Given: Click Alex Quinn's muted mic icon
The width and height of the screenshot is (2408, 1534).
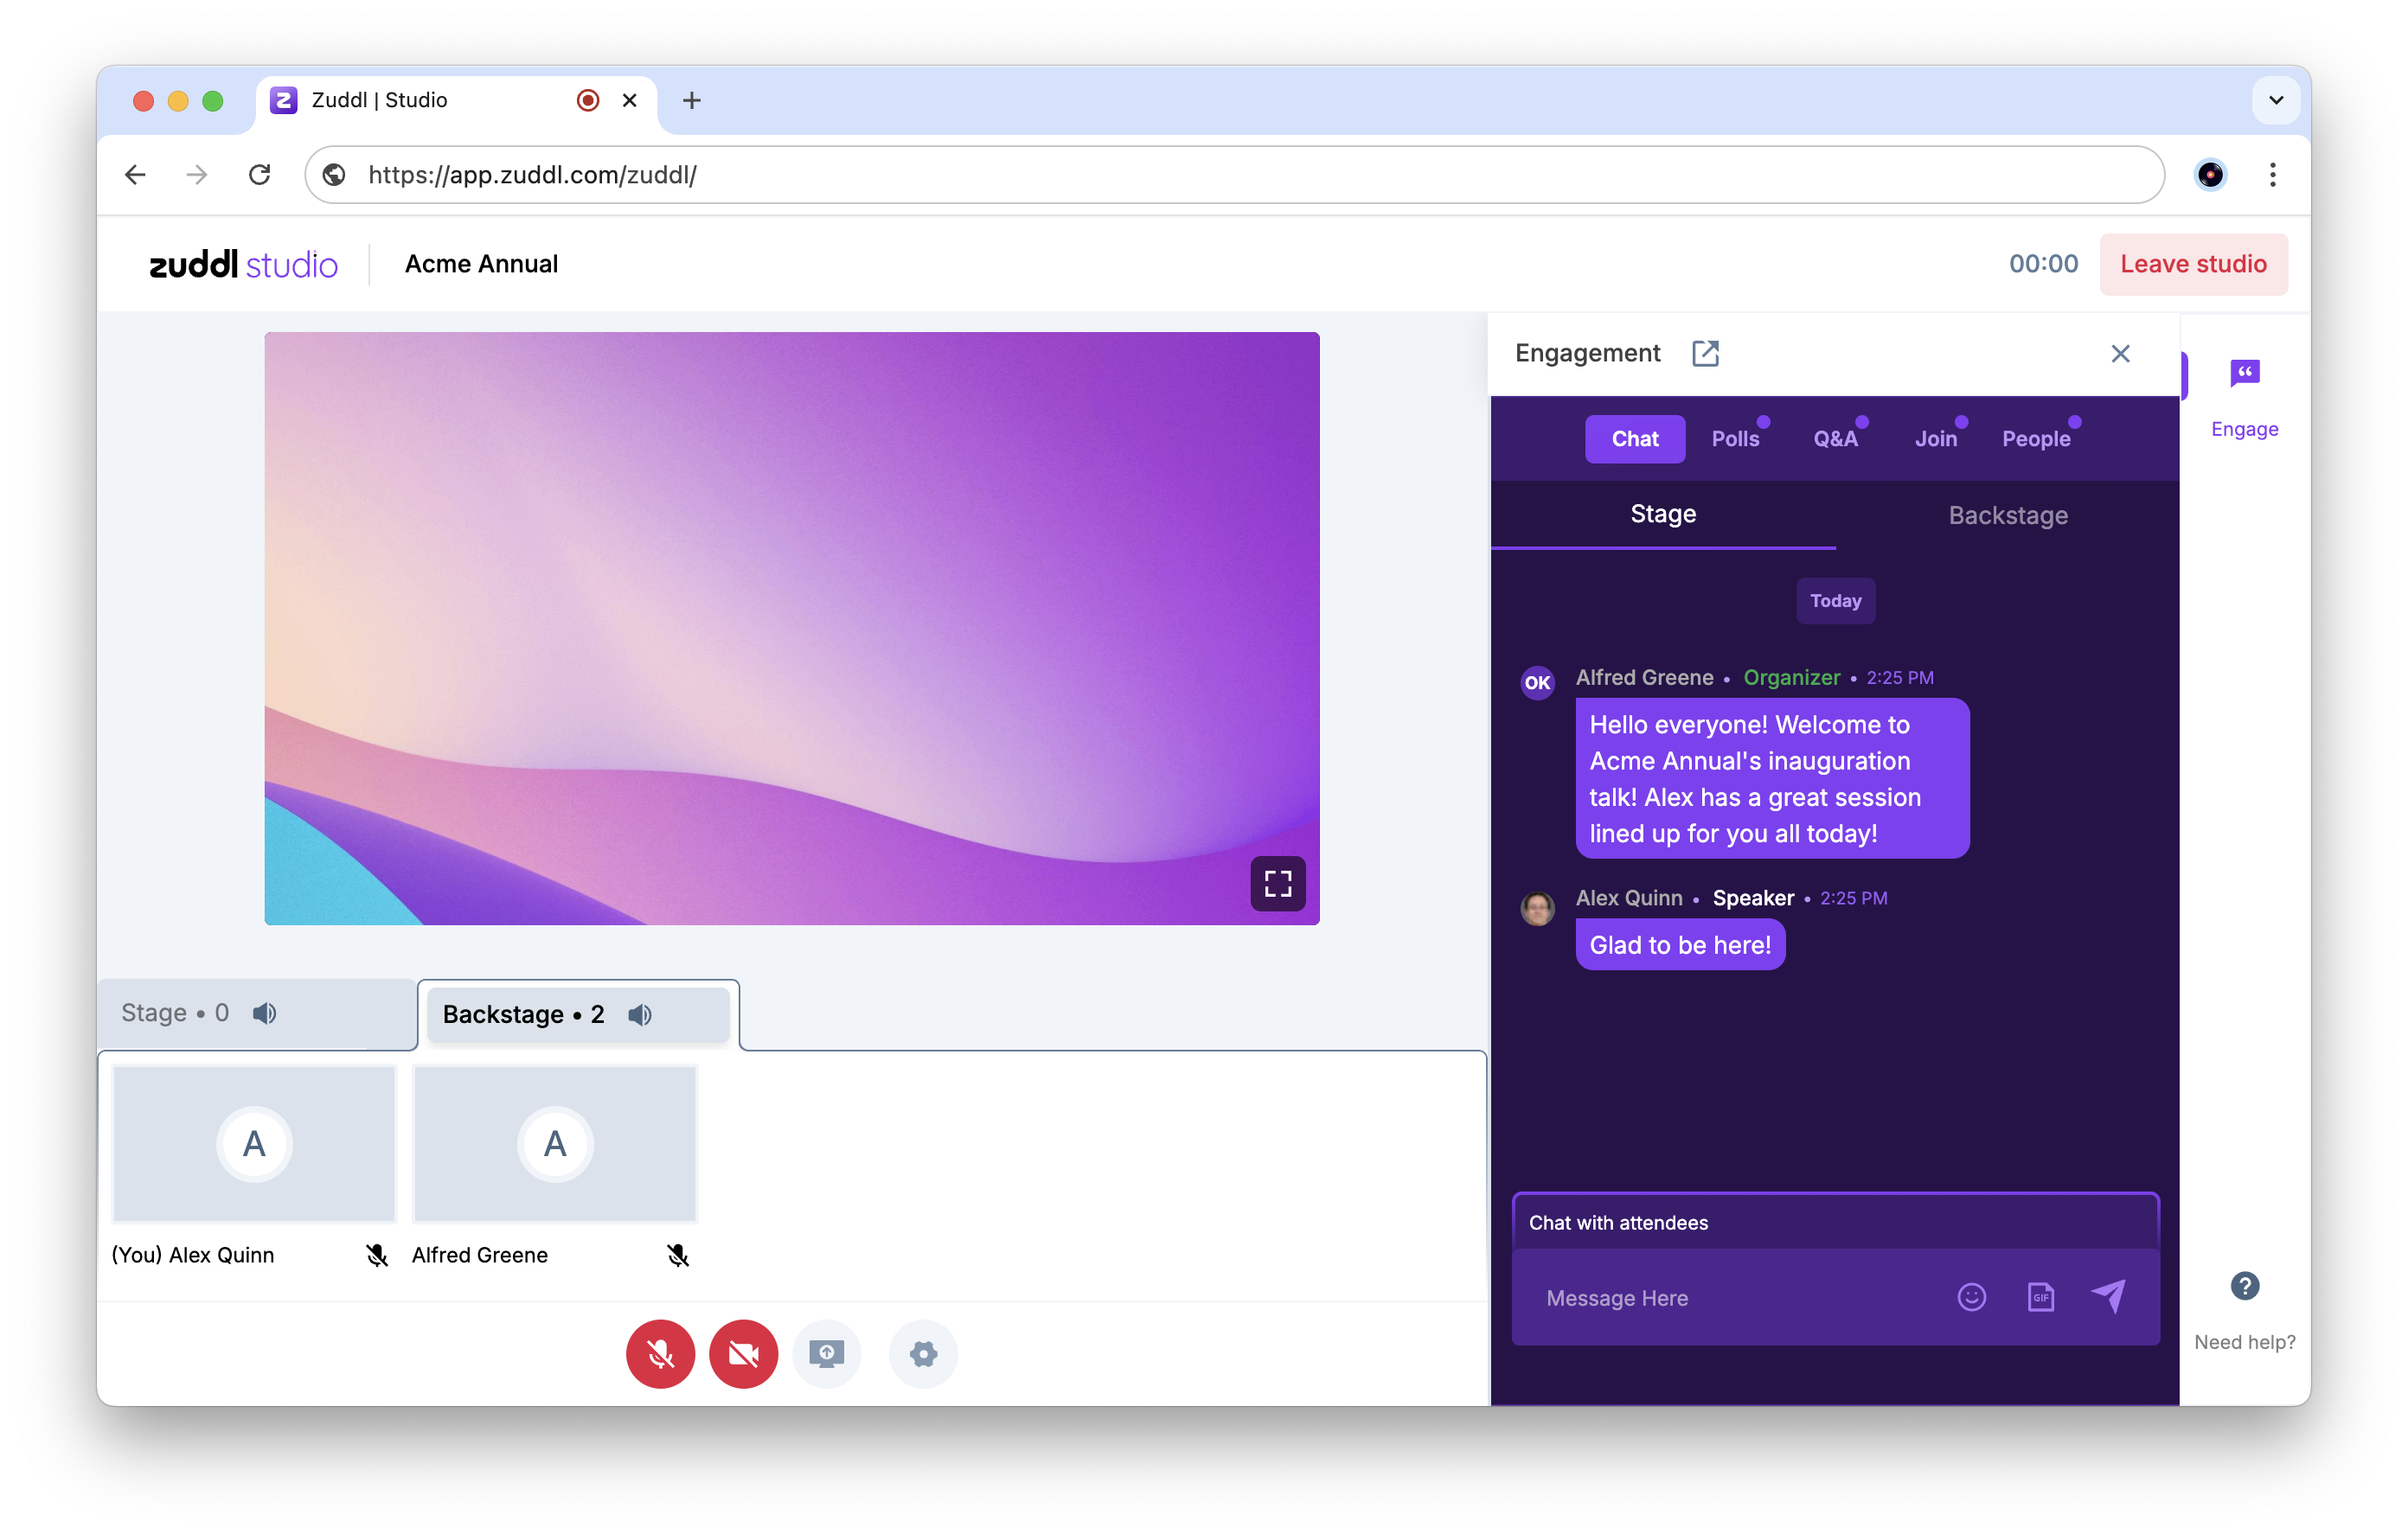Looking at the screenshot, I should point(377,1255).
